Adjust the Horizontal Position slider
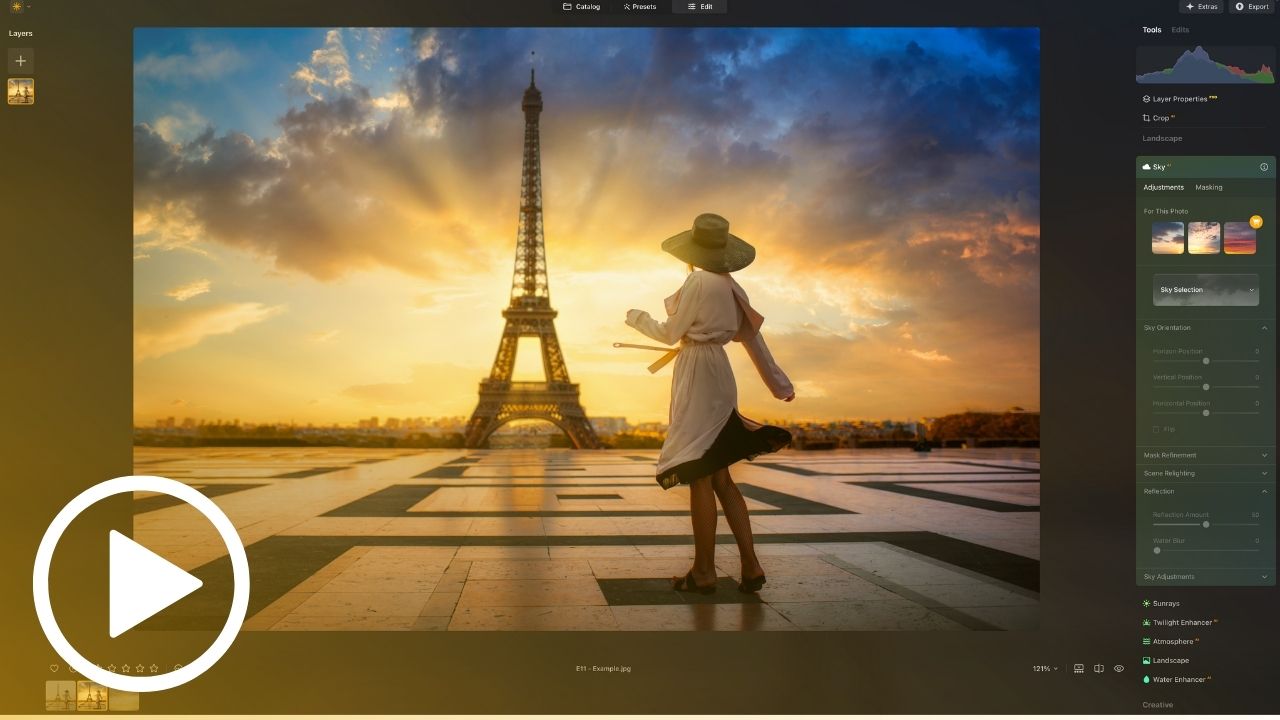This screenshot has width=1280, height=720. click(x=1206, y=412)
